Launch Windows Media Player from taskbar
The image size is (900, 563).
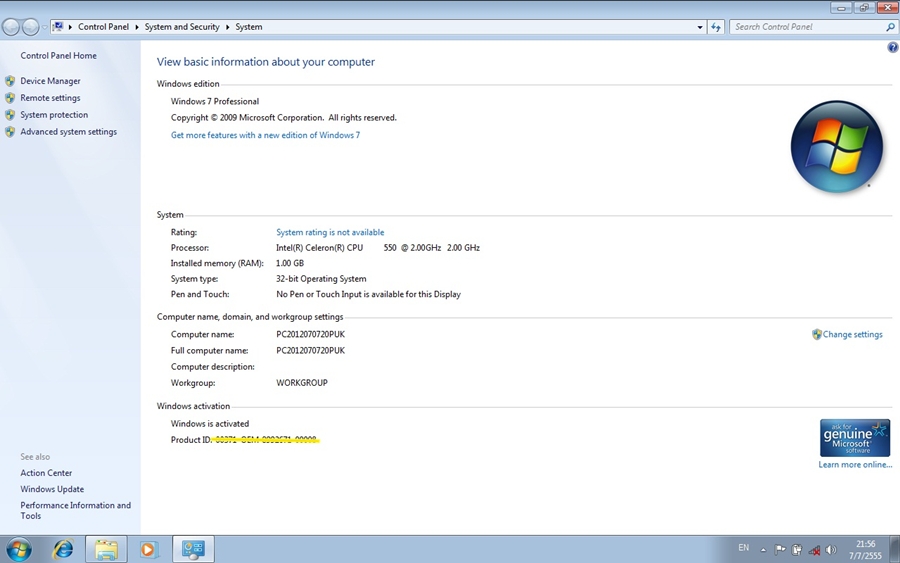tap(148, 549)
